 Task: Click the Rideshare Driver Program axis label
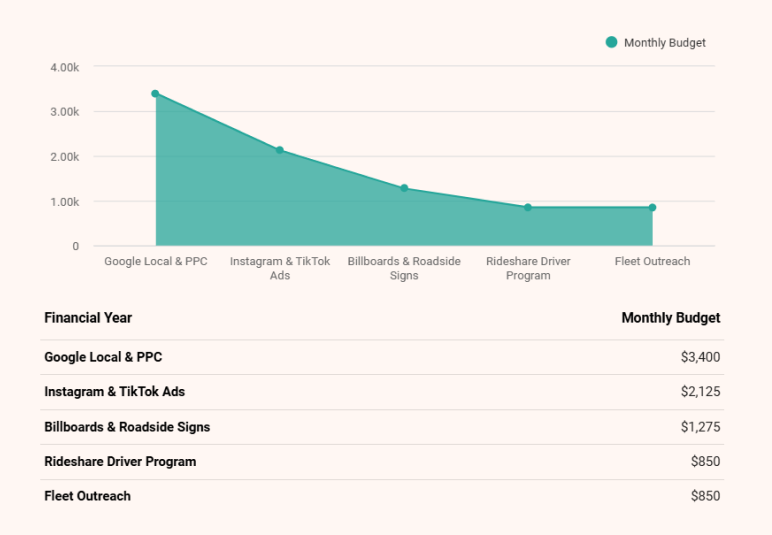coord(528,268)
